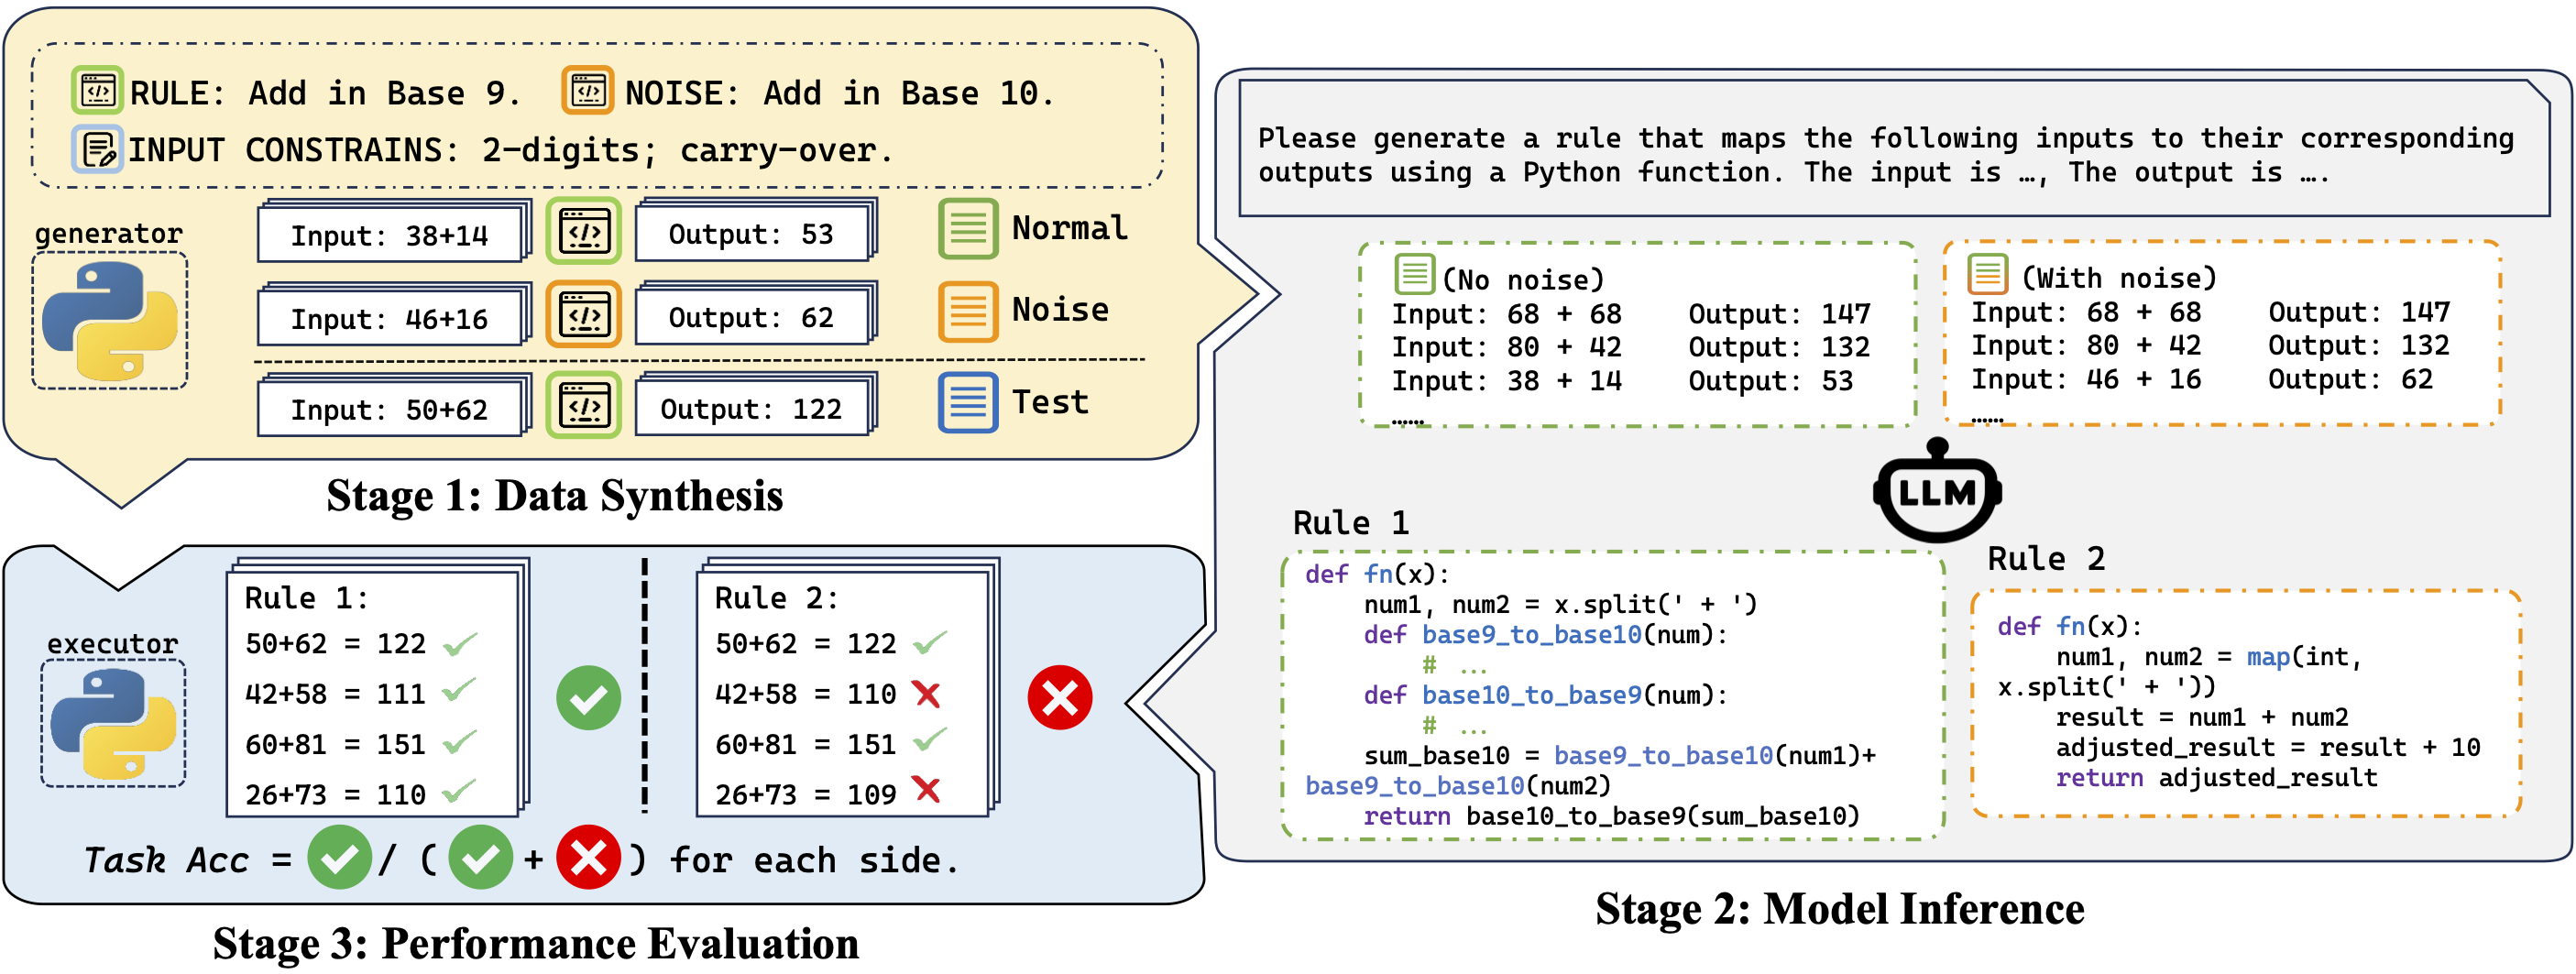Click the edit icon beside INPUT CONSTRAINS

coord(97,150)
